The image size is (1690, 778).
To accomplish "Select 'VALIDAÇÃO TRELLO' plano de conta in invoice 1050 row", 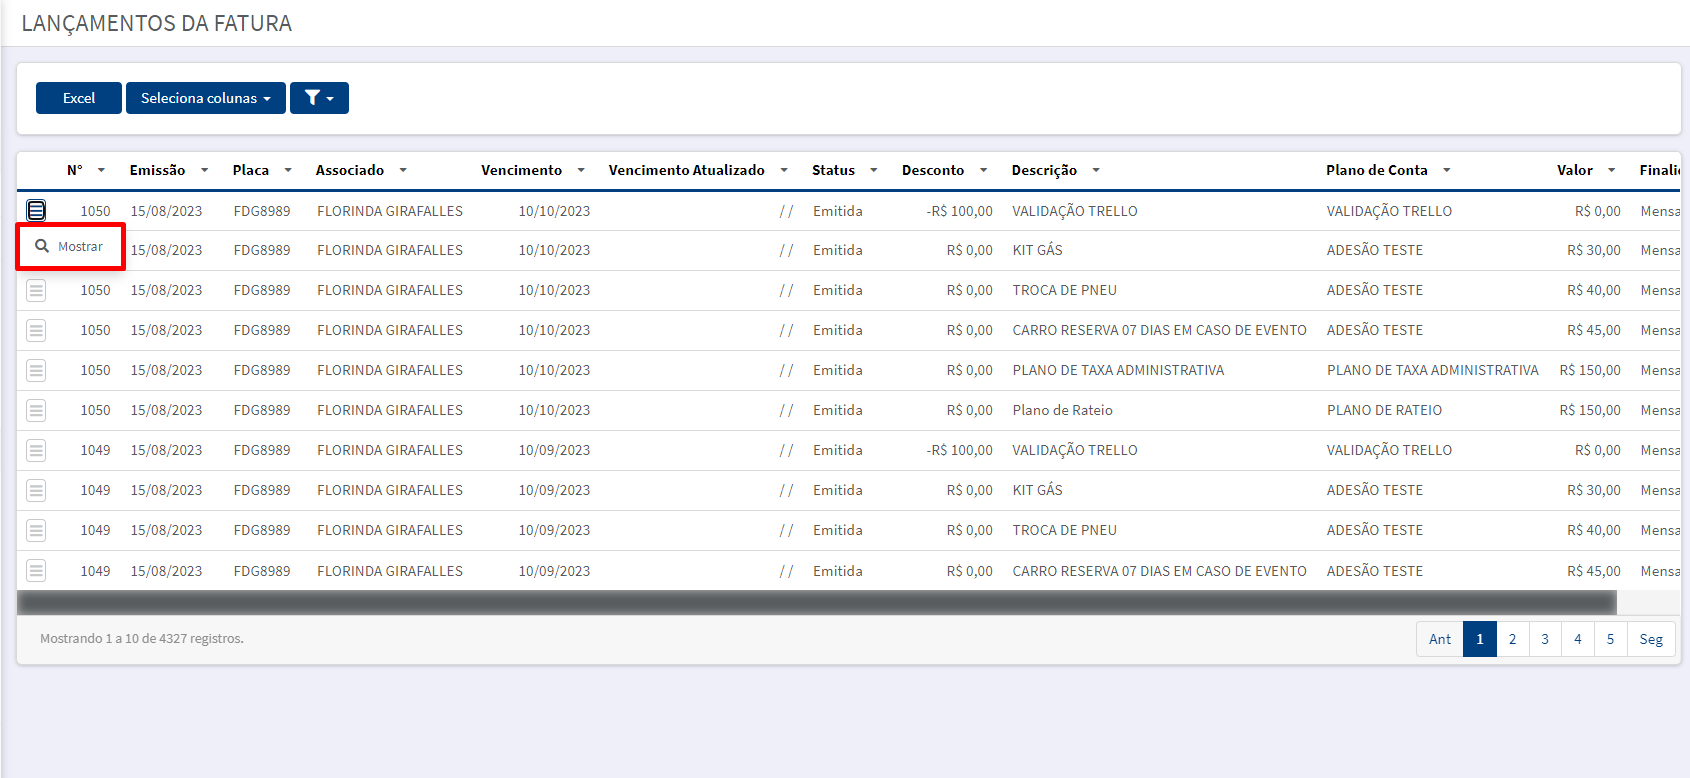I will point(1389,211).
